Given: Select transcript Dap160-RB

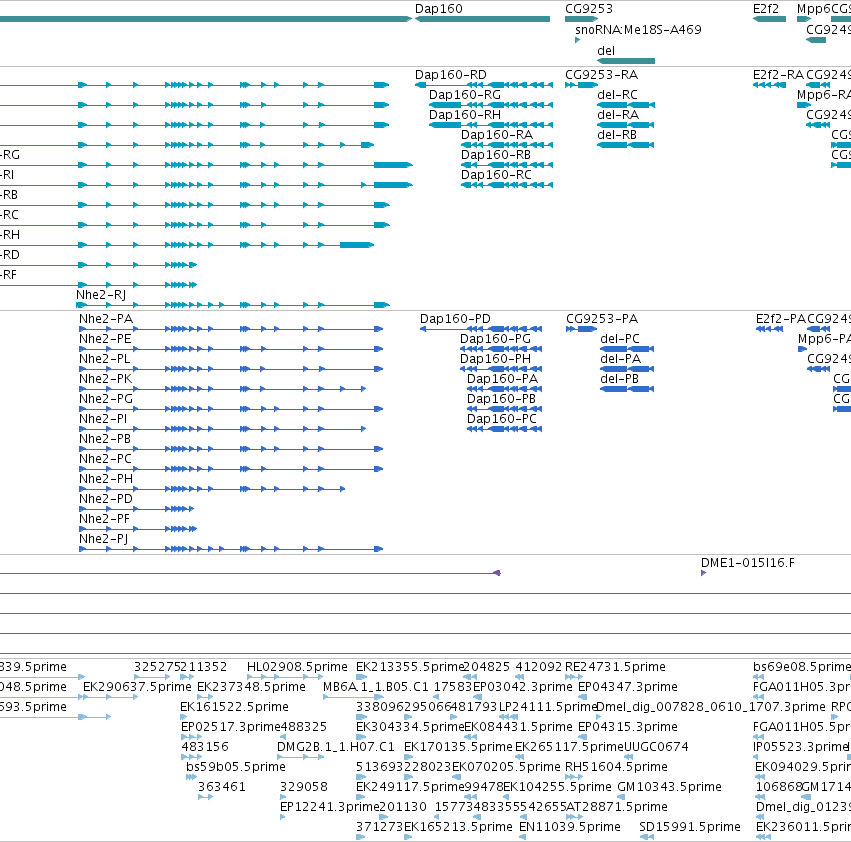Looking at the screenshot, I should click(496, 155).
